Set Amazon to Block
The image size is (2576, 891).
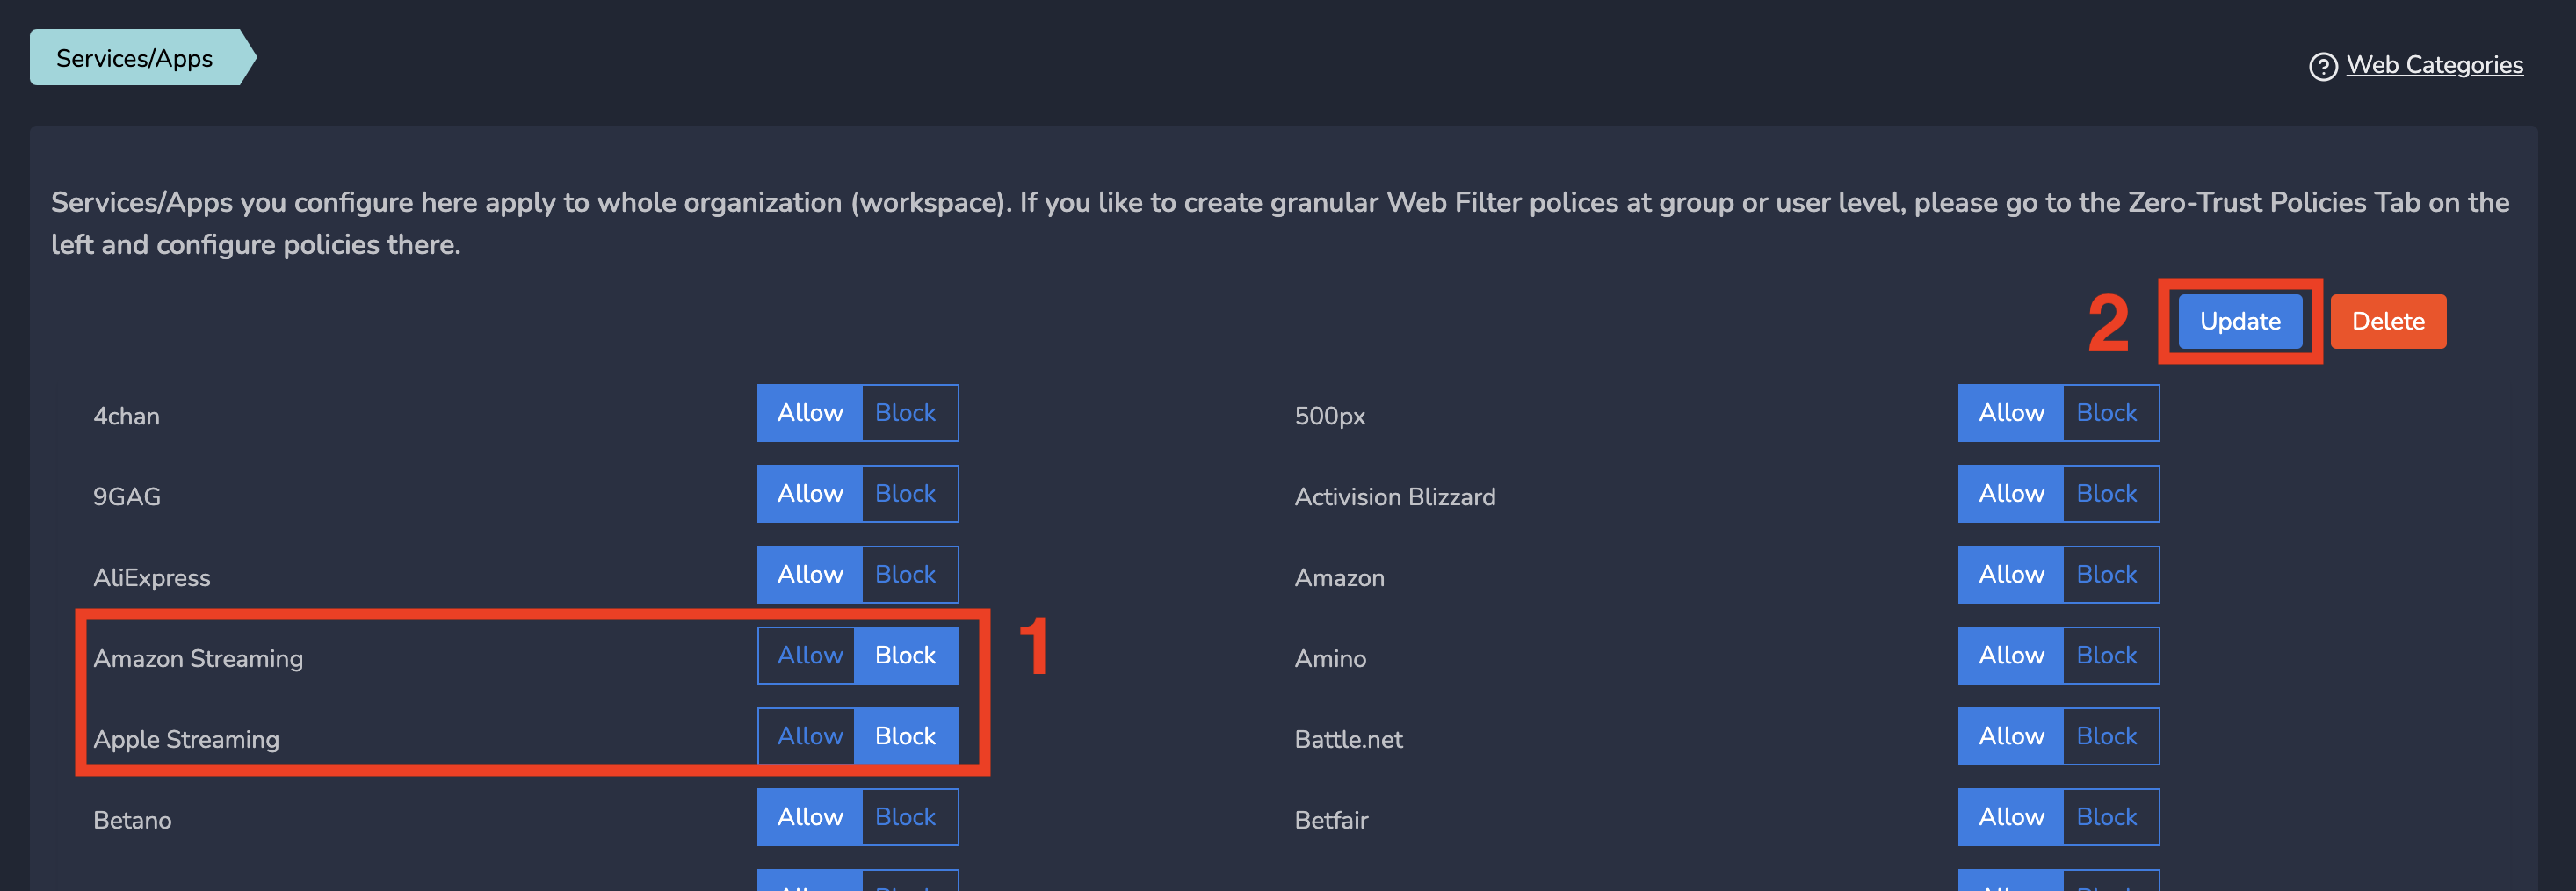click(2107, 575)
